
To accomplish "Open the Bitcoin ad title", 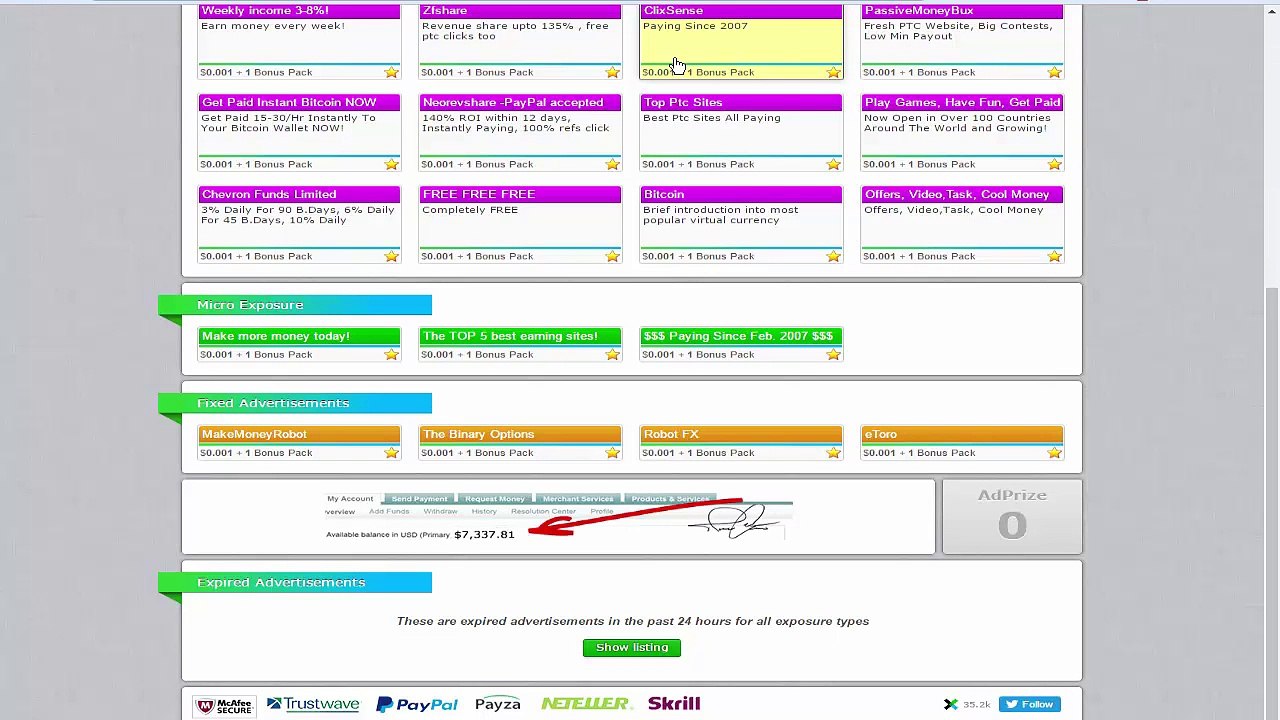I will [741, 194].
